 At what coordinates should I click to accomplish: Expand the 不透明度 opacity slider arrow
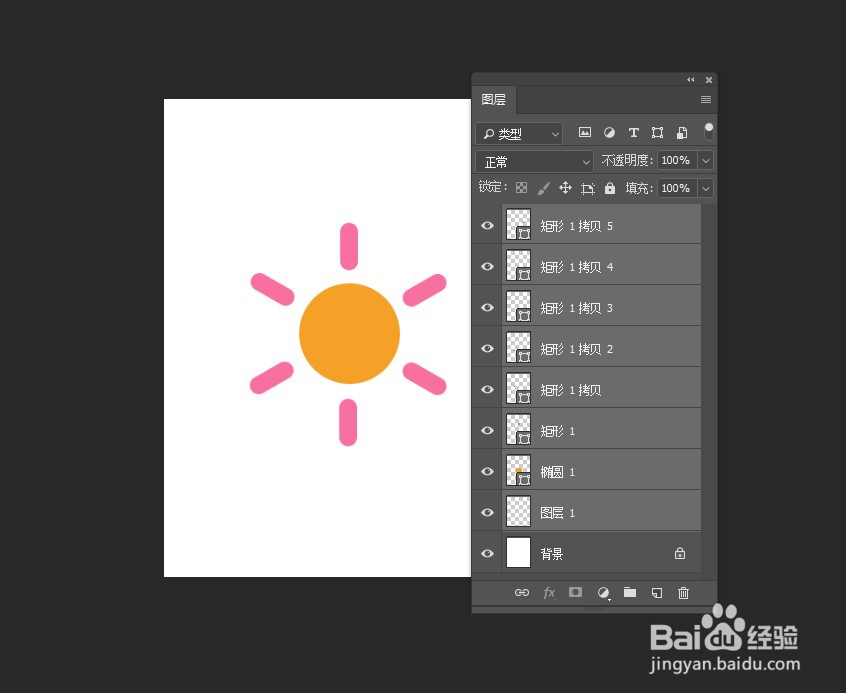coord(706,160)
